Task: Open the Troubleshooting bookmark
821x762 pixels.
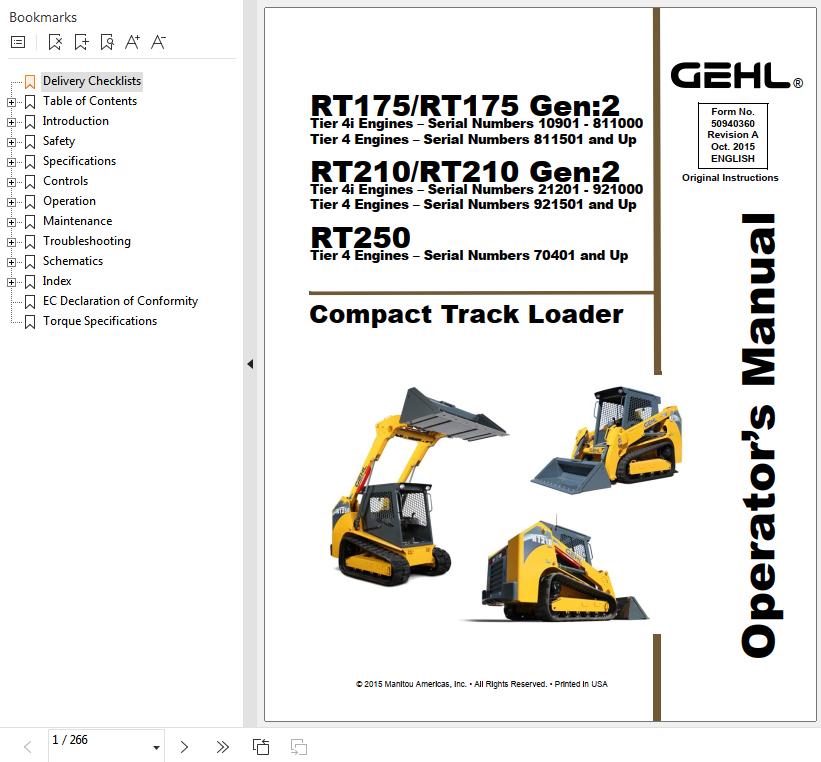Action: [86, 241]
